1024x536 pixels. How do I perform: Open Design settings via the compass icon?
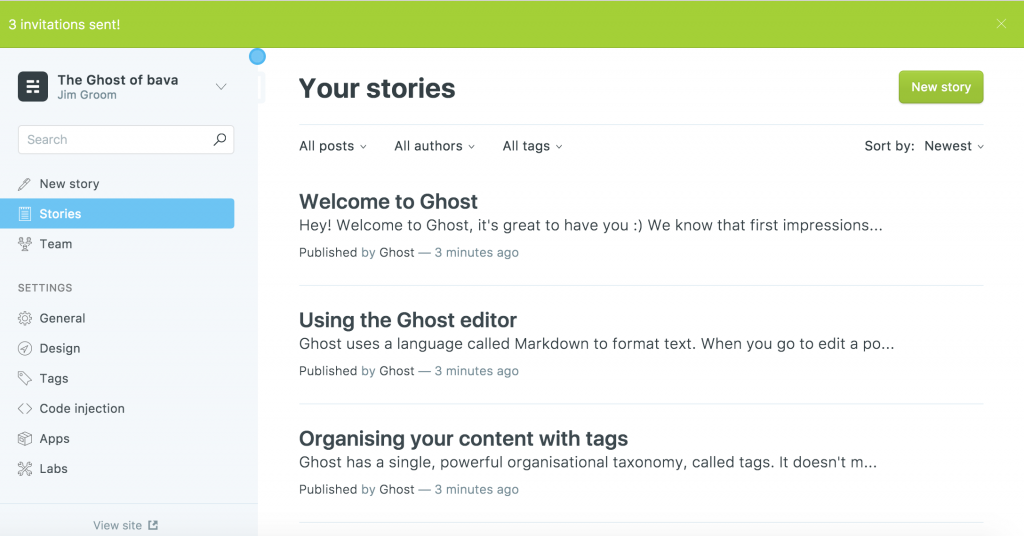click(25, 349)
